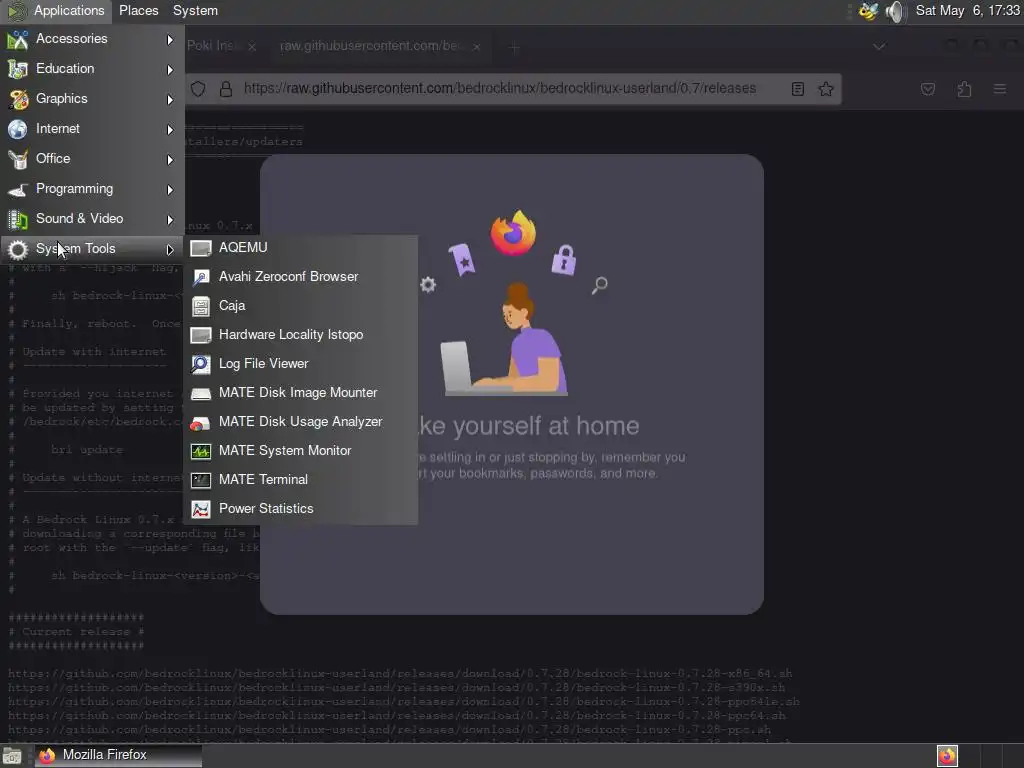The image size is (1024, 768).
Task: Click the Hardware Locality lstopo icon
Action: 200,335
